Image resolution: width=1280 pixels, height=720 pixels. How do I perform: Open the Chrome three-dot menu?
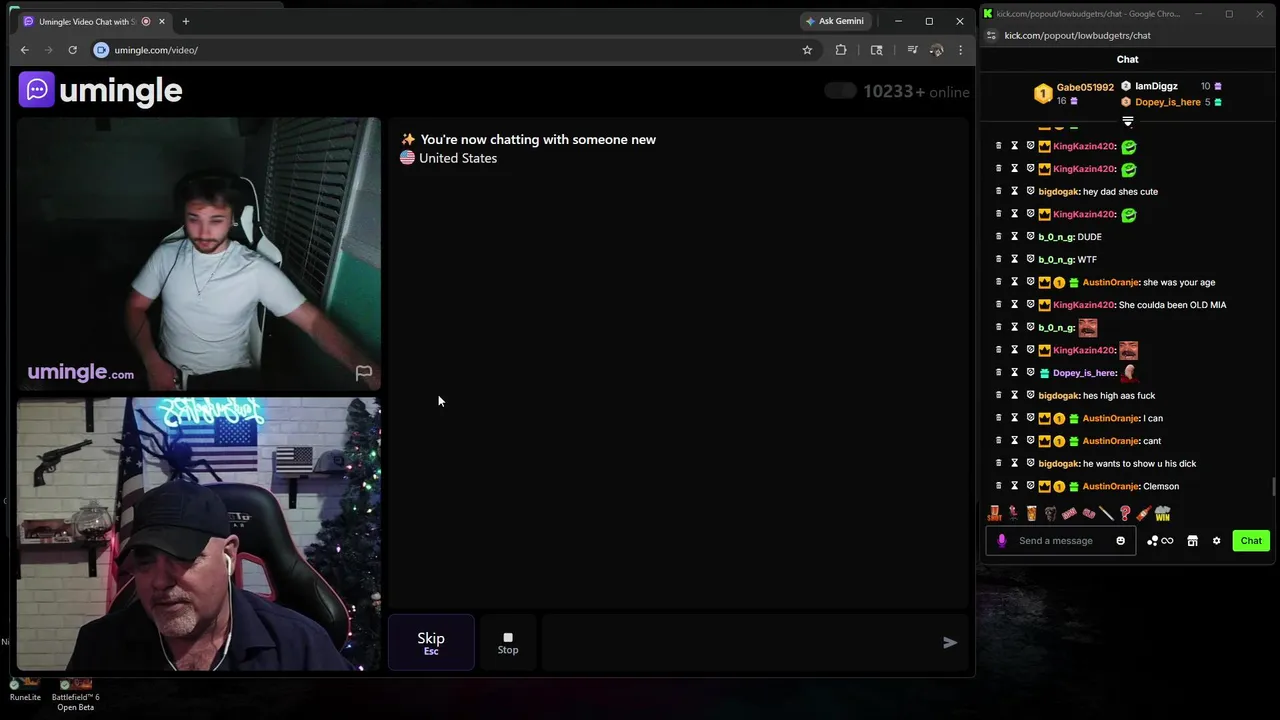[960, 50]
